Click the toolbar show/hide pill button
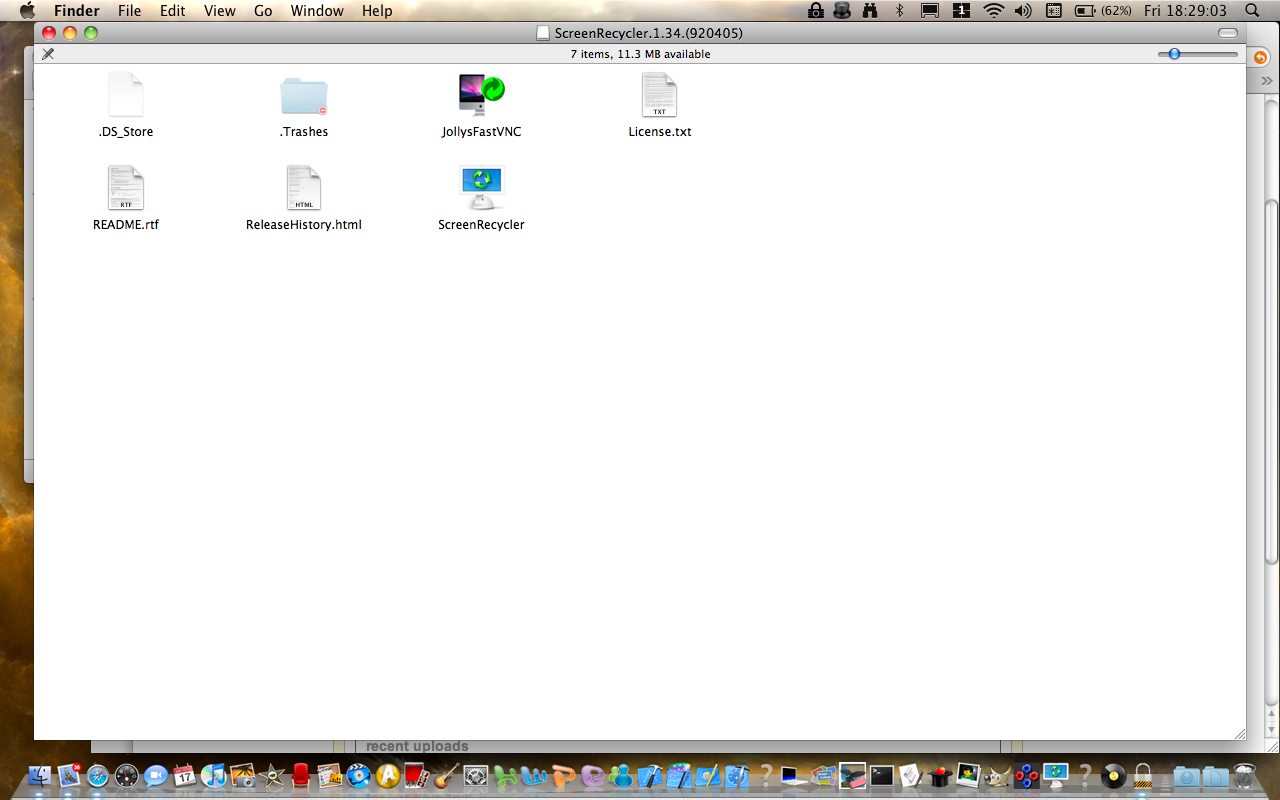The width and height of the screenshot is (1280, 800). point(1227,33)
